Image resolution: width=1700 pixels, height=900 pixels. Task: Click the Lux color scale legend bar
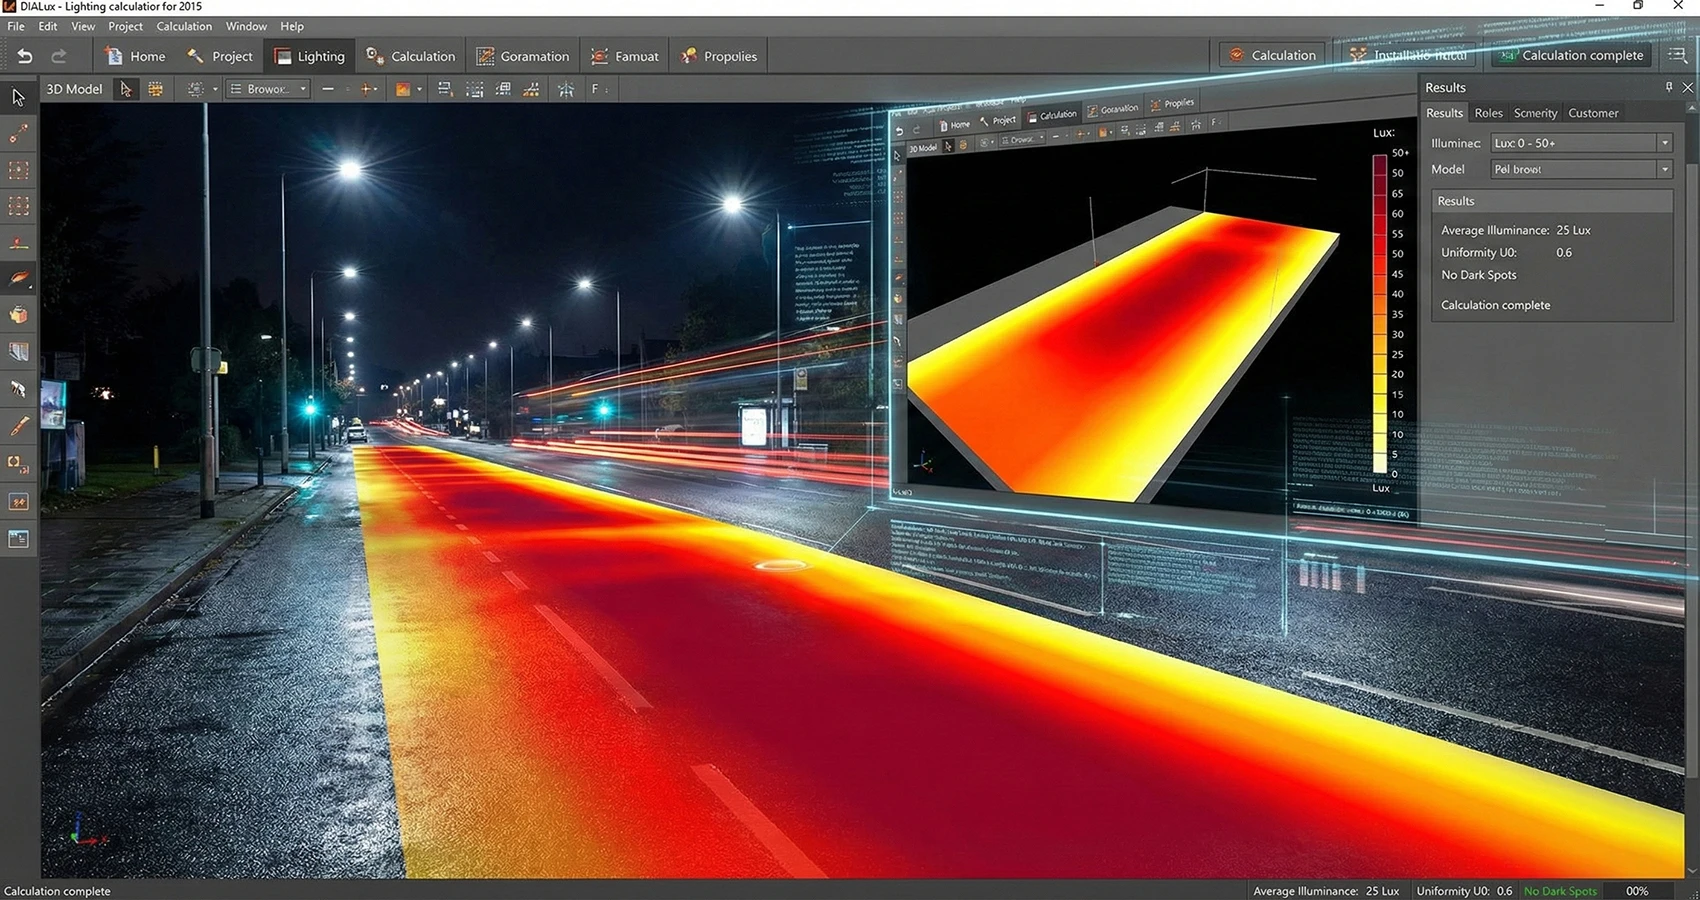tap(1379, 313)
